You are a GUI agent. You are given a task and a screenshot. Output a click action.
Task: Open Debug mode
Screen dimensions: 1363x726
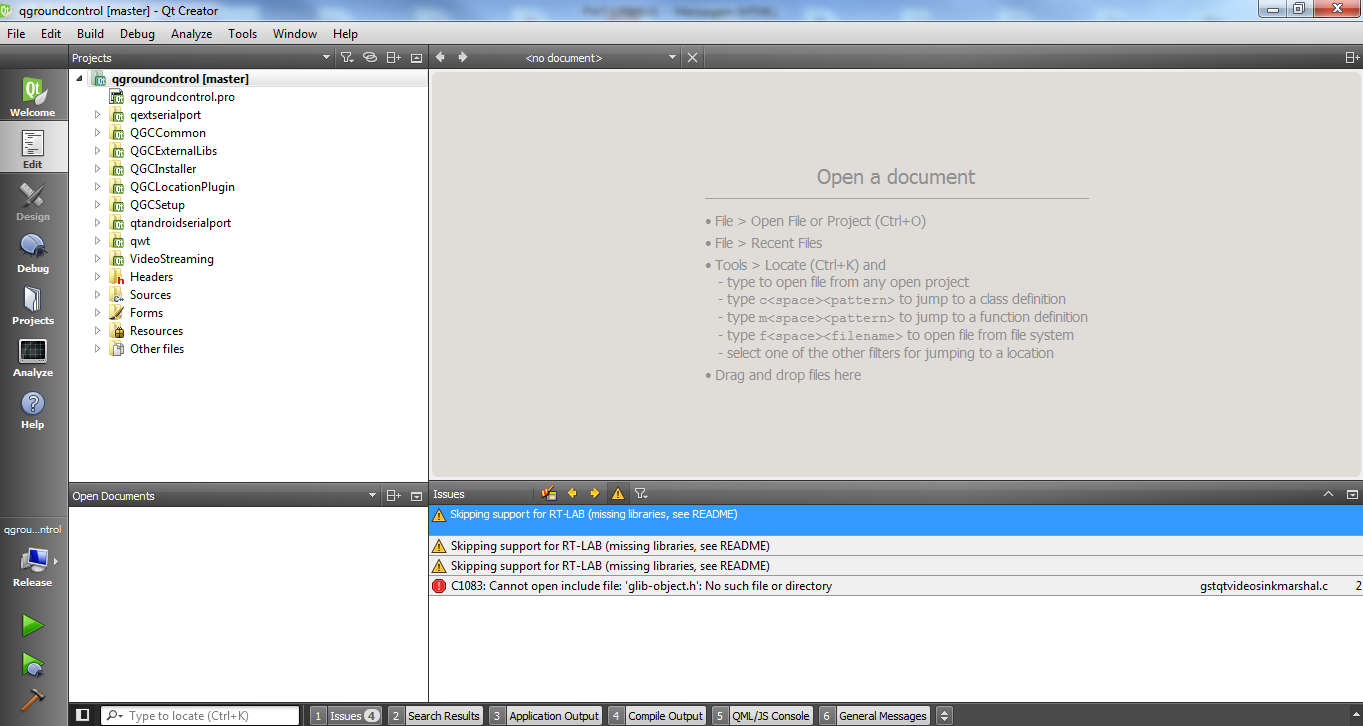point(33,253)
